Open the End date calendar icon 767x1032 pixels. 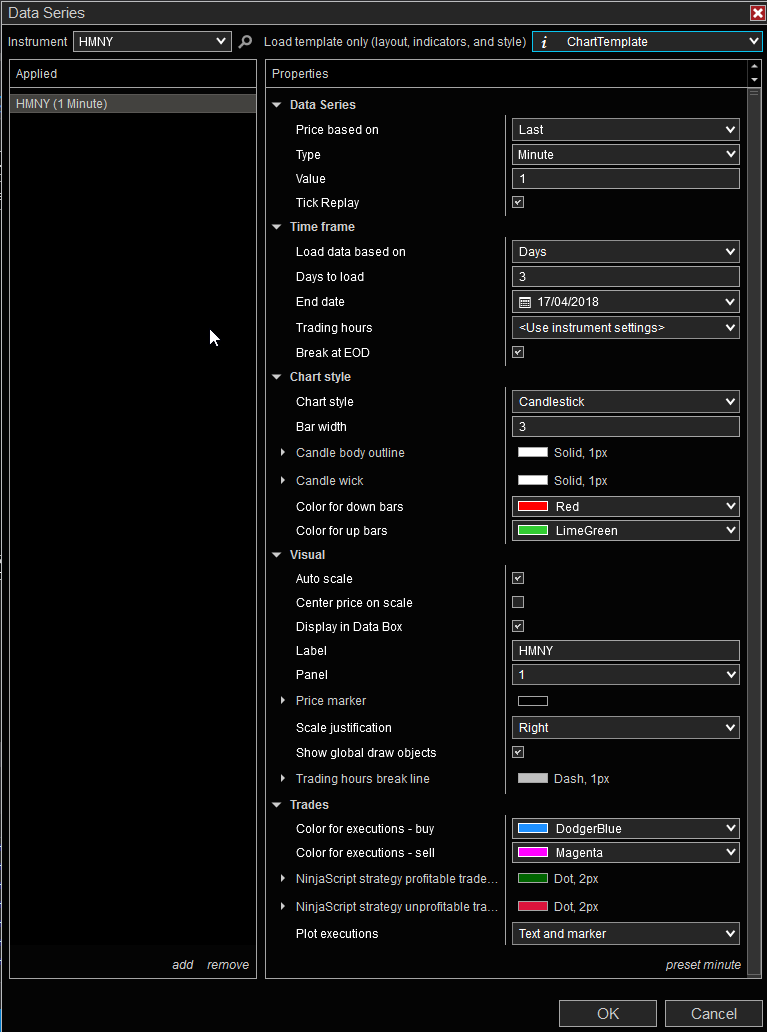(x=525, y=302)
